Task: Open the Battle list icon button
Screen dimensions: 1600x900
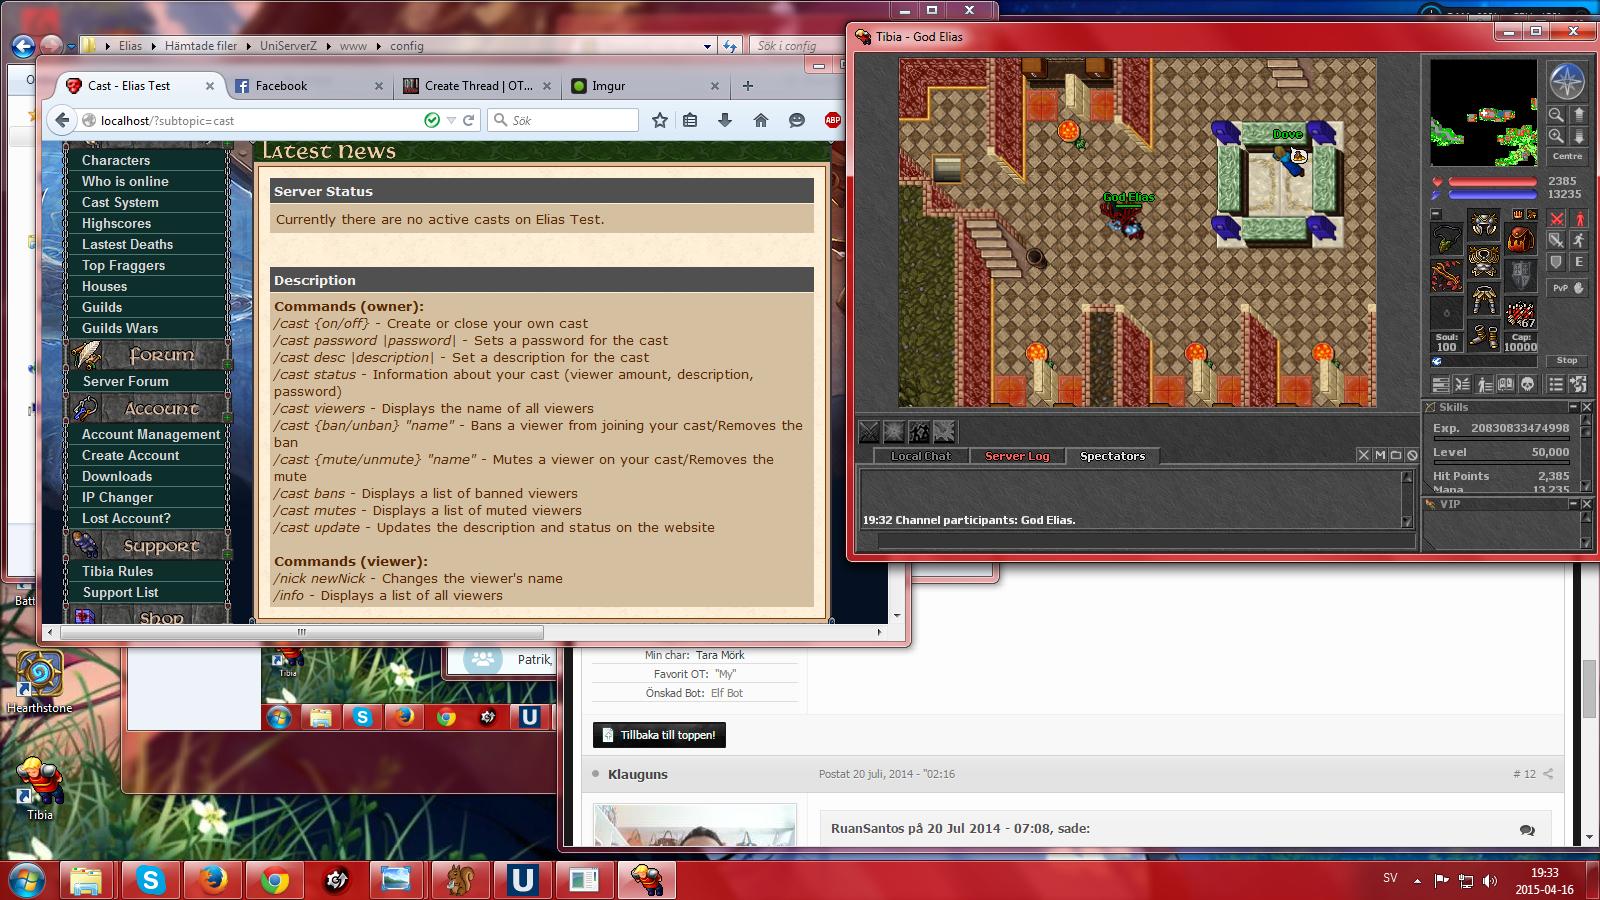Action: tap(1462, 384)
